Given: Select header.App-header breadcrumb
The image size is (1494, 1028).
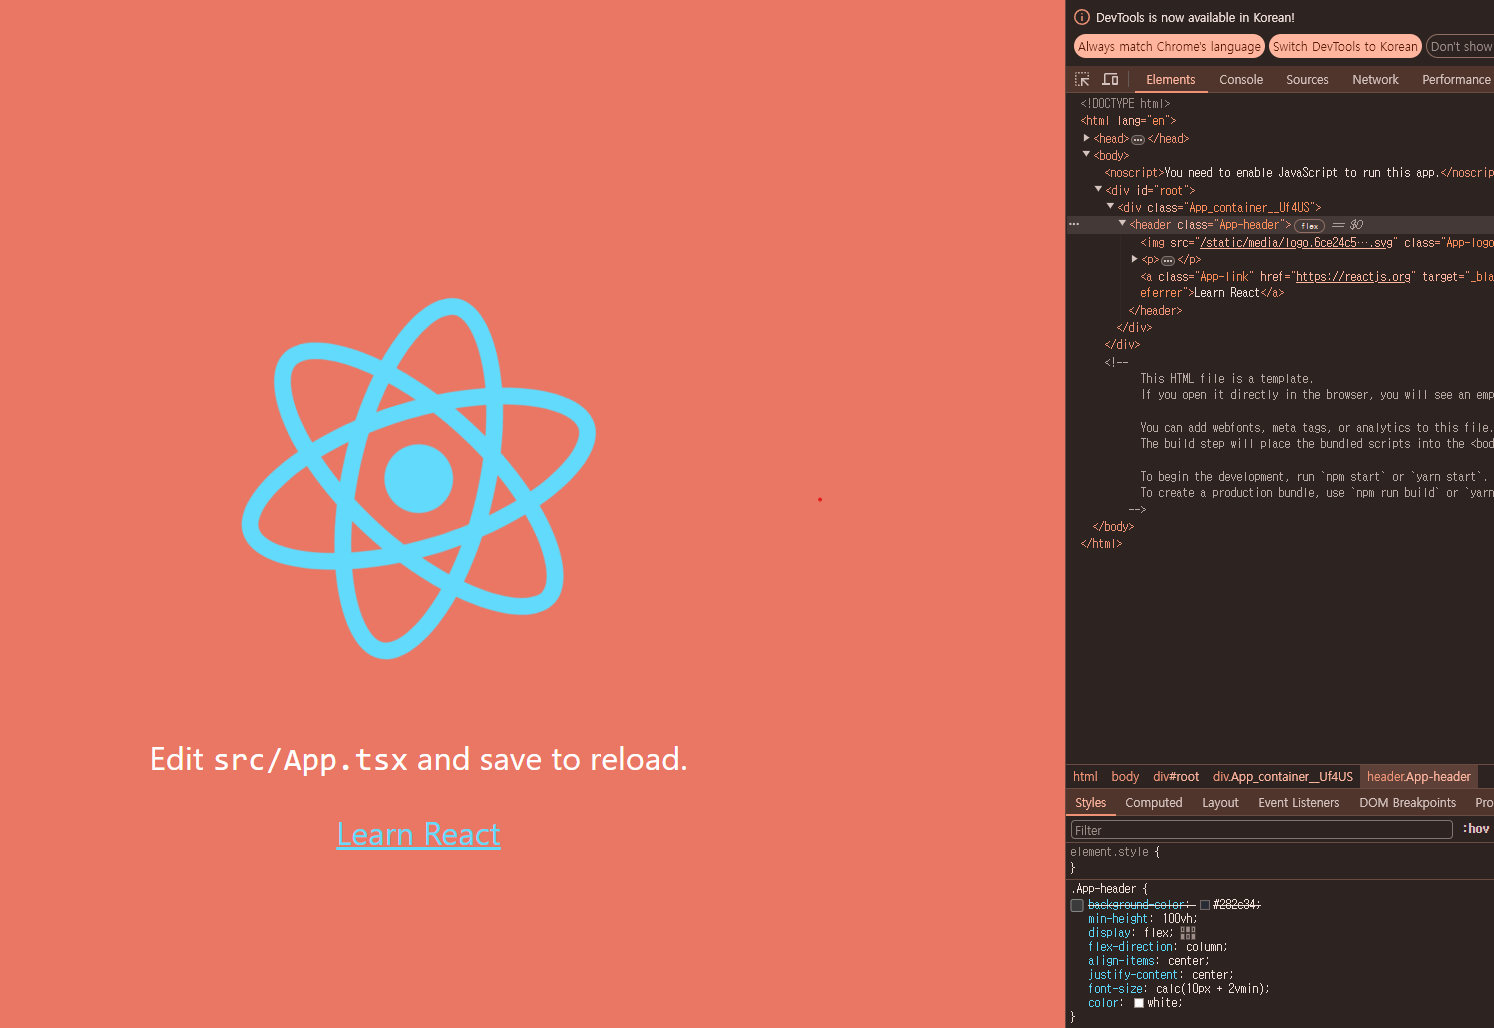Looking at the screenshot, I should click(1419, 777).
